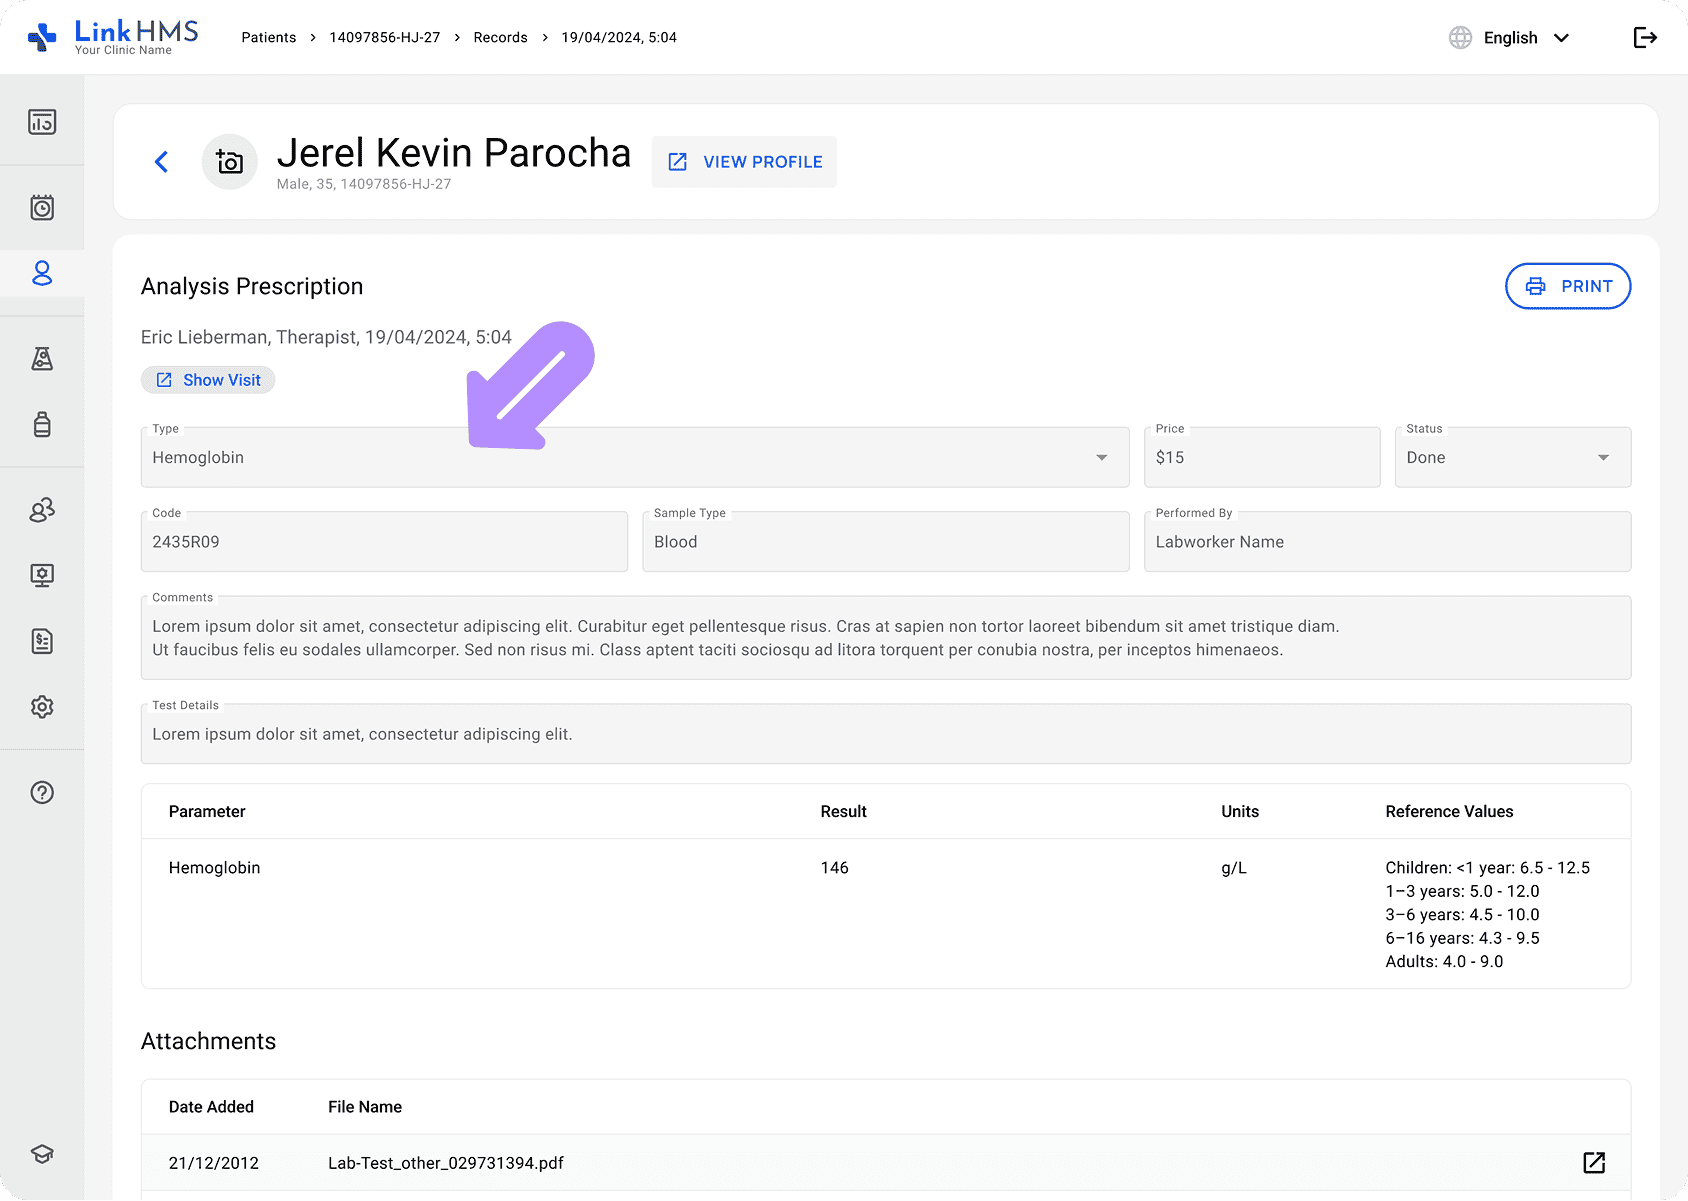1688x1201 pixels.
Task: Go to Patients breadcrumb
Action: coord(269,38)
